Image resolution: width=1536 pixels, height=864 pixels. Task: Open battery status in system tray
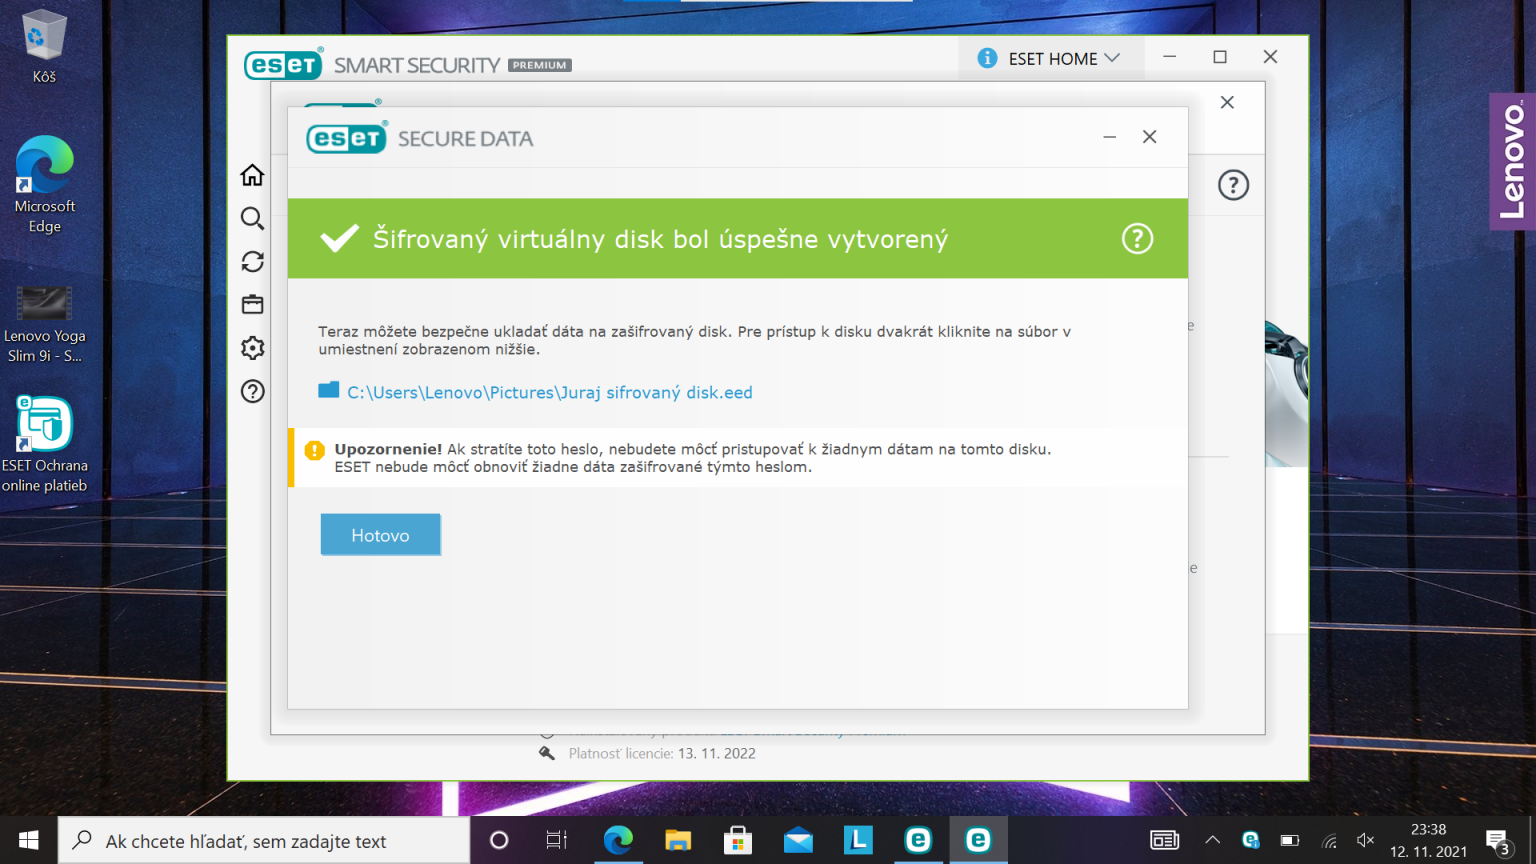[x=1290, y=840]
